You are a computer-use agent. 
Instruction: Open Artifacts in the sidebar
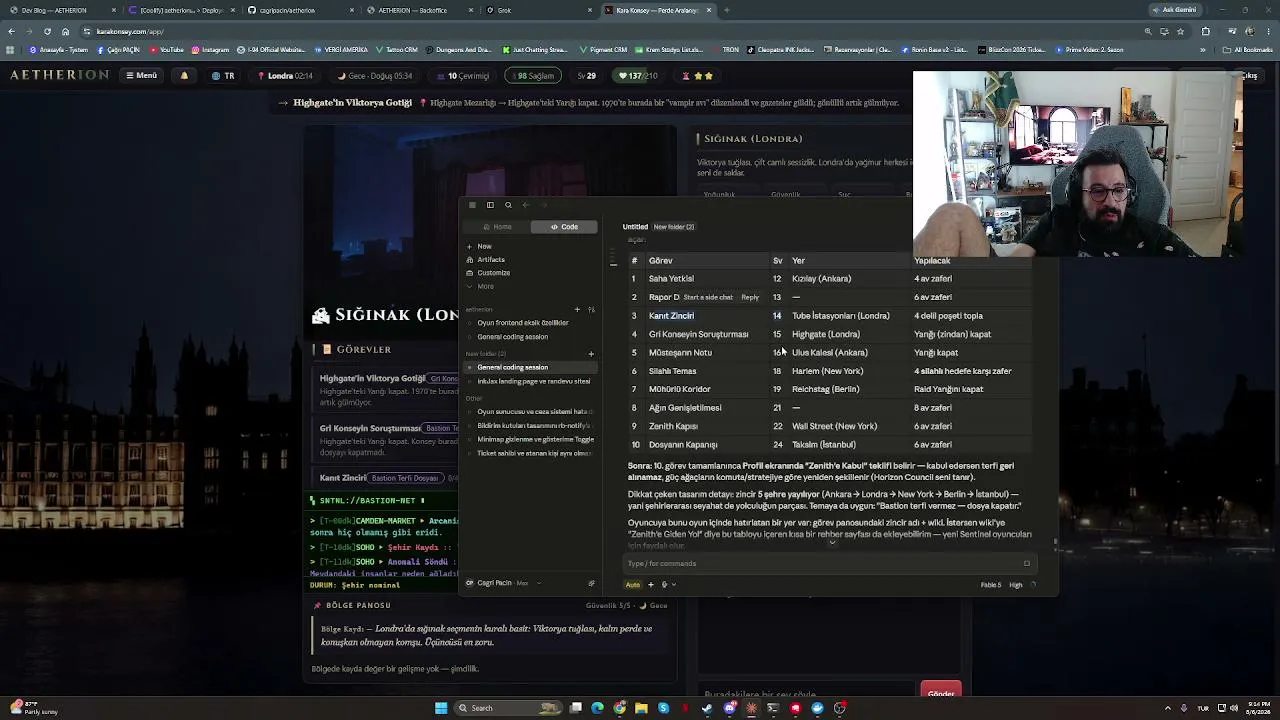tap(490, 259)
